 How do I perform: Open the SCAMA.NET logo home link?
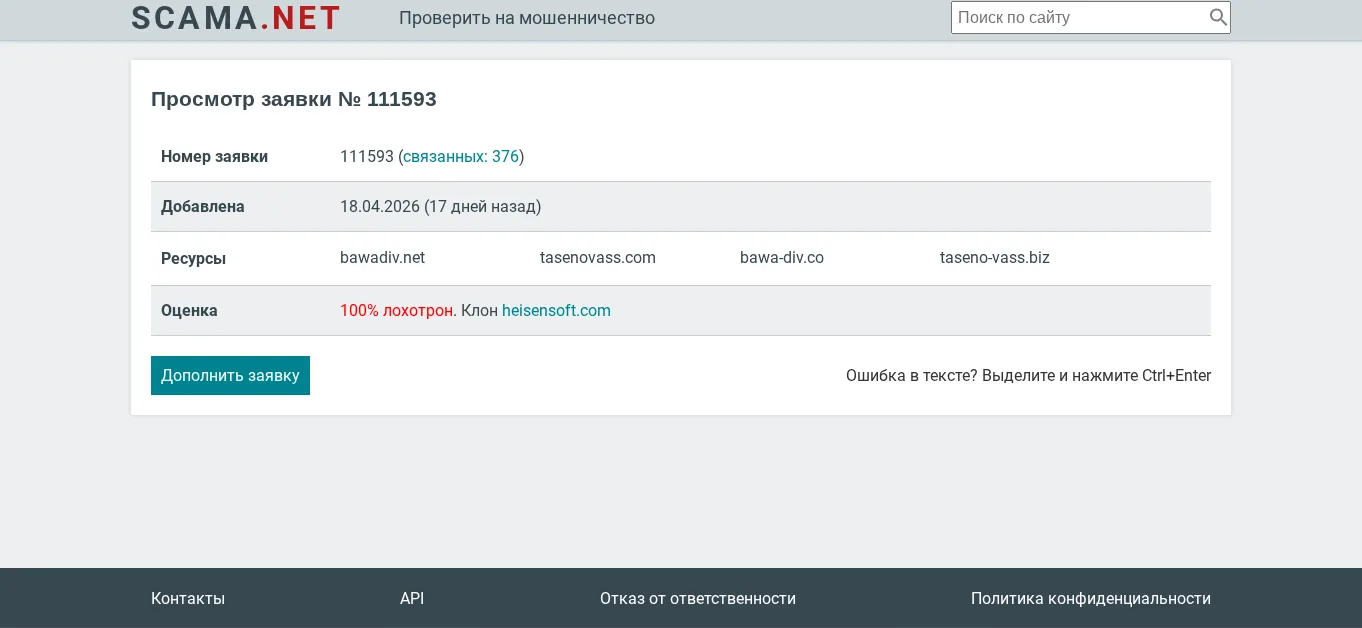coord(236,17)
